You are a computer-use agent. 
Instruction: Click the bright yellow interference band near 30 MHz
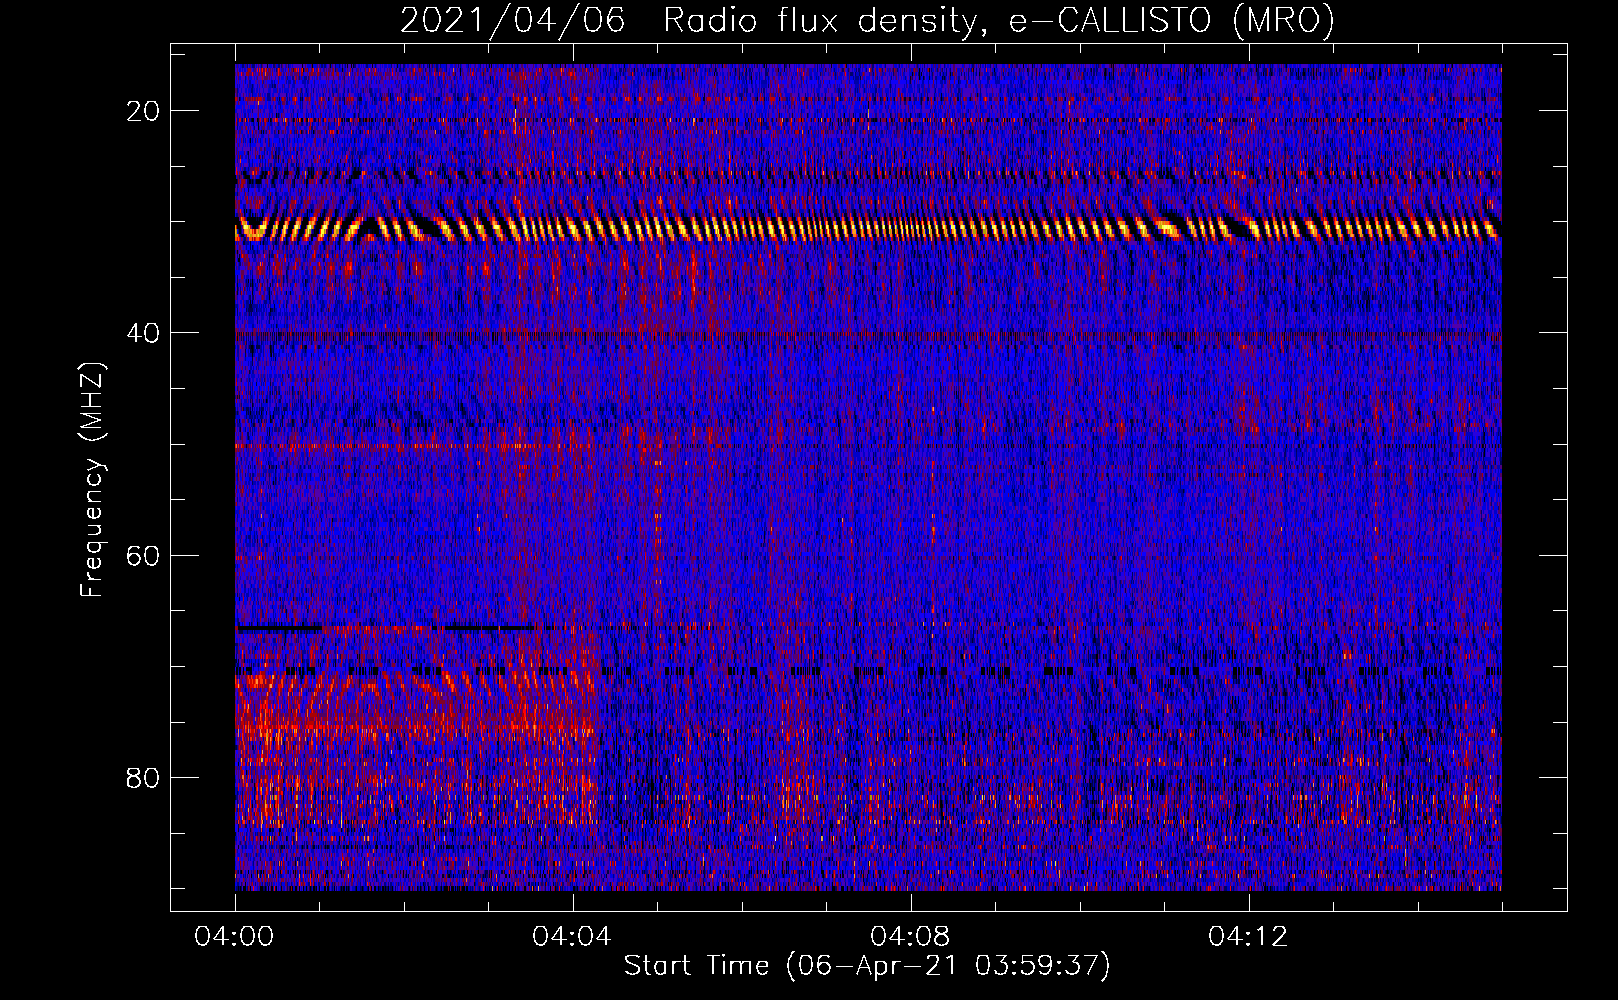click(x=867, y=228)
